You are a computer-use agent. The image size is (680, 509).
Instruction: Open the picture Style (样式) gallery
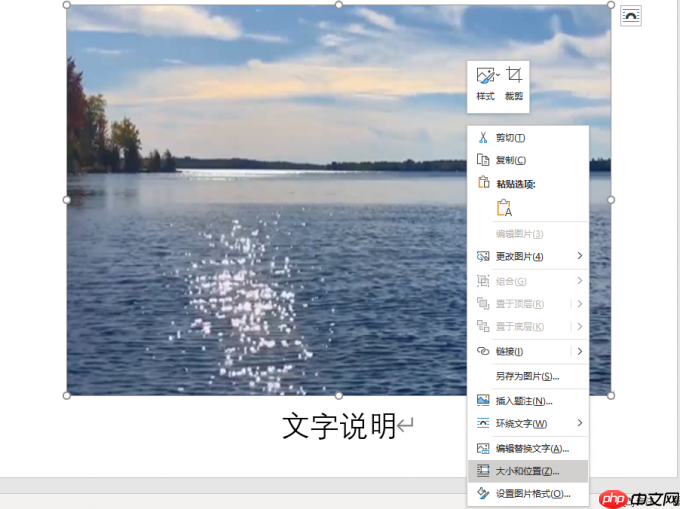pos(486,84)
